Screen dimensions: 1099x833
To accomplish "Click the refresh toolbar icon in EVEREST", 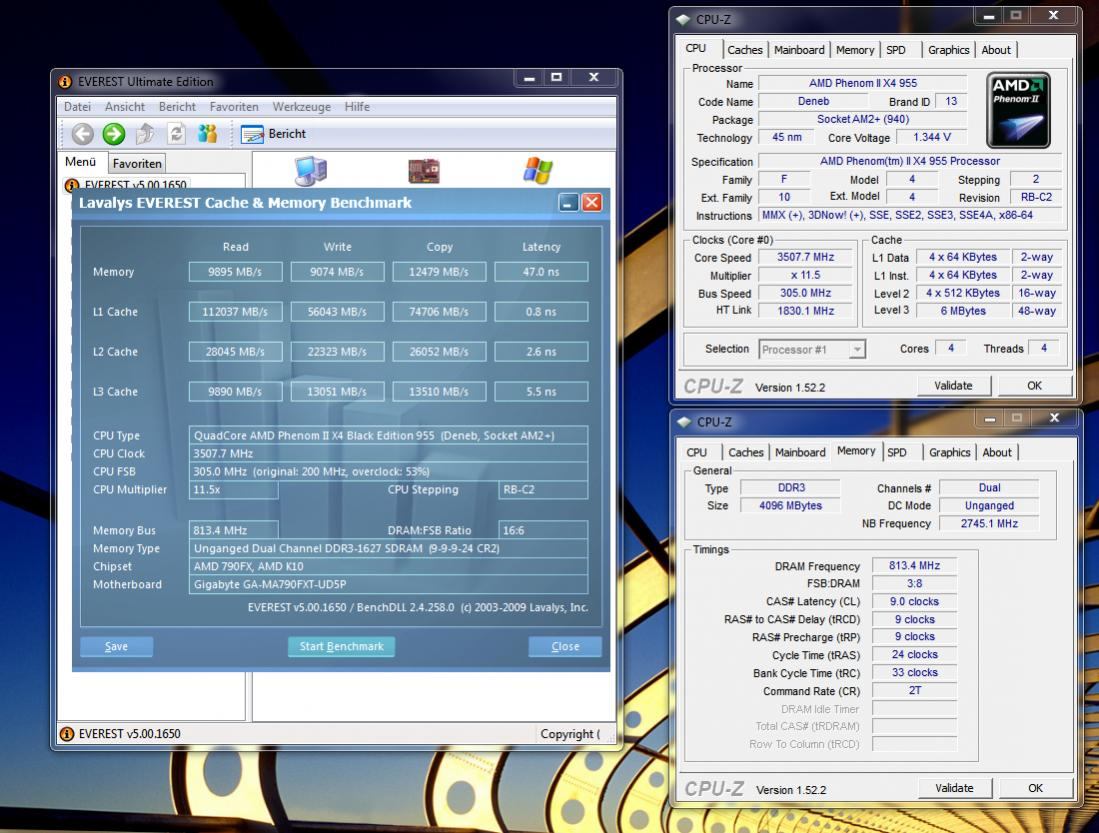I will (x=177, y=133).
